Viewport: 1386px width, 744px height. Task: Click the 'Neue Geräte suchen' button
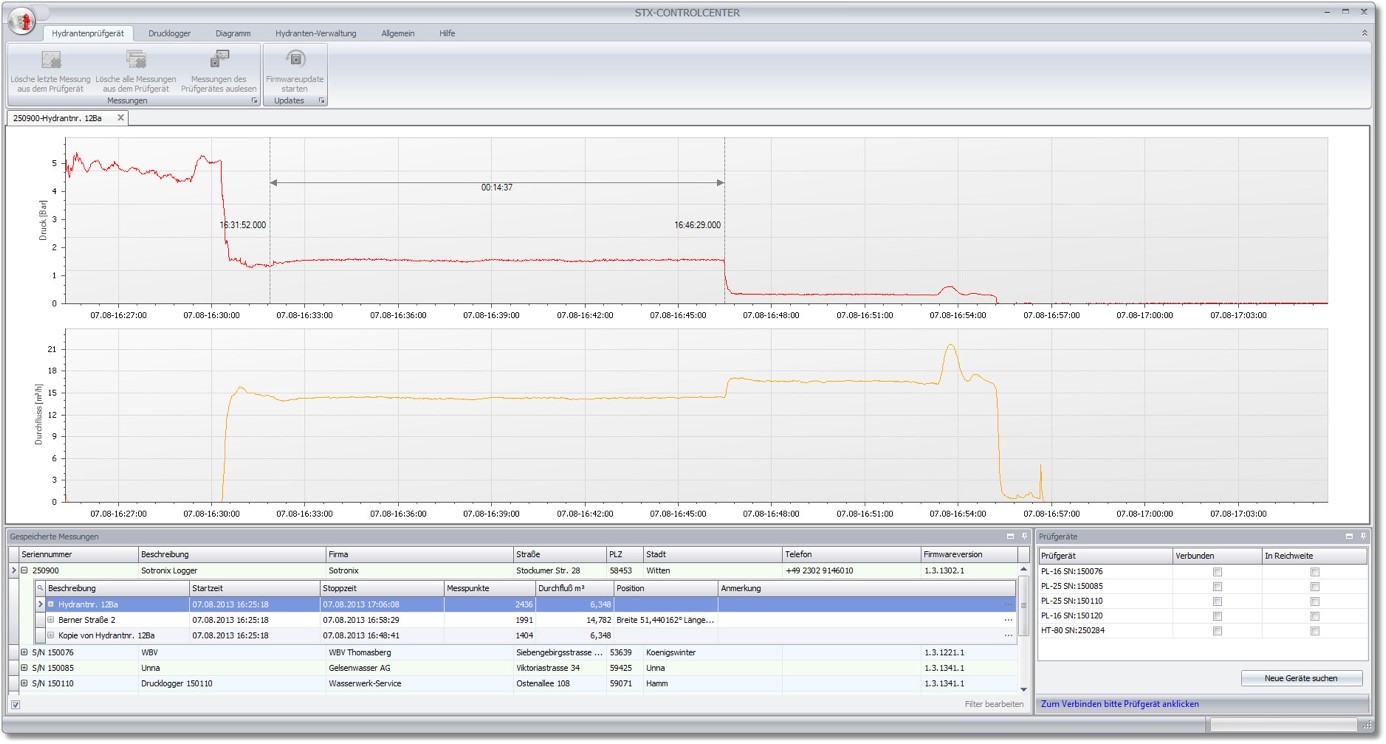click(1301, 678)
